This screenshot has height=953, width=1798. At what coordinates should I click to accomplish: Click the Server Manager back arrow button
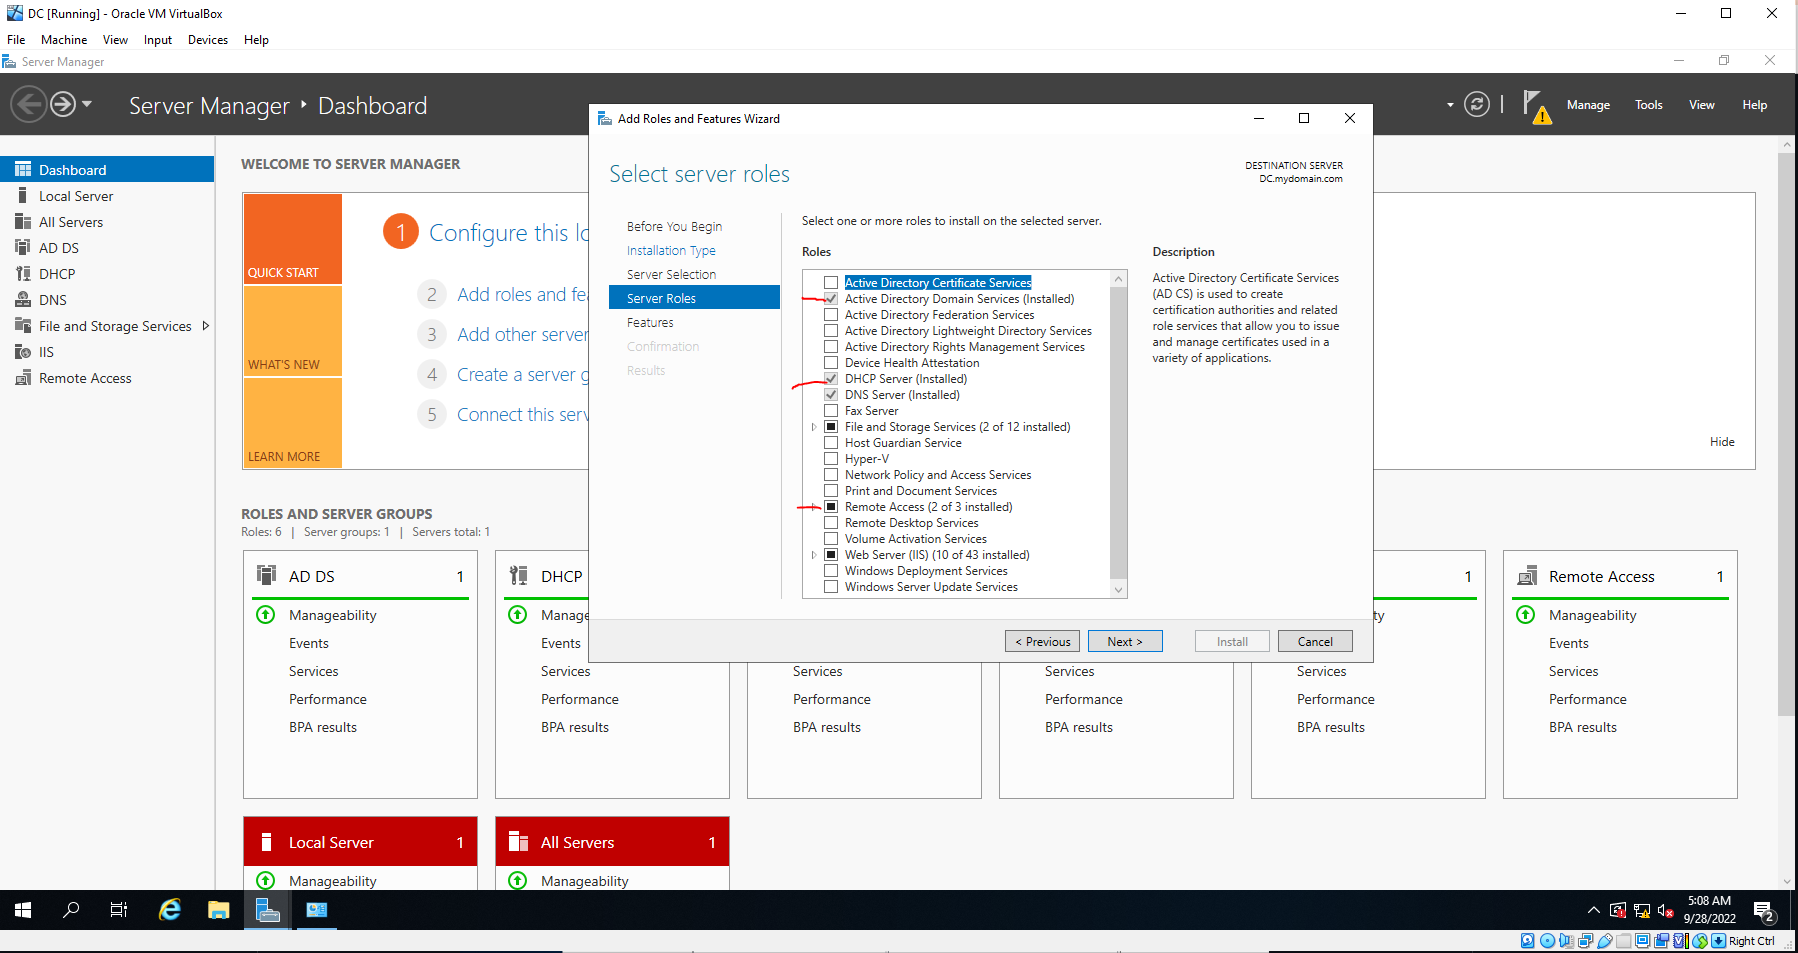click(x=29, y=104)
